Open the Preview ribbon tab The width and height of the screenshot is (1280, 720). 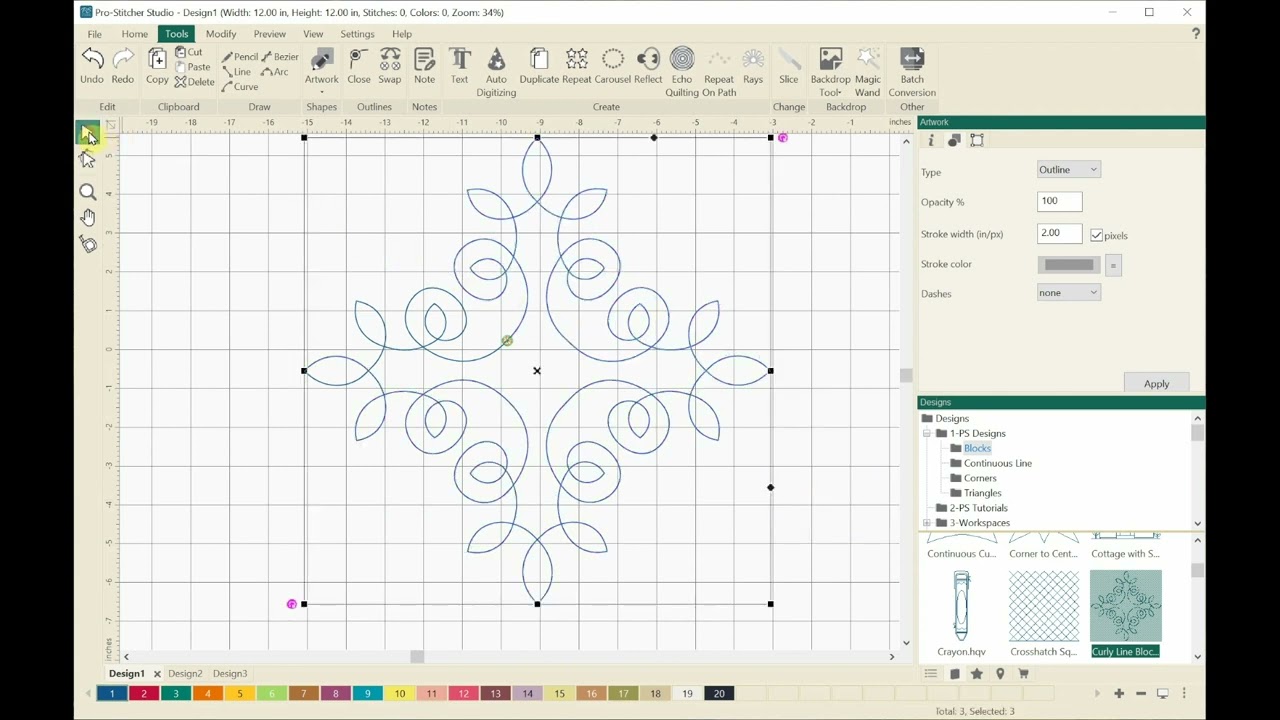click(269, 34)
